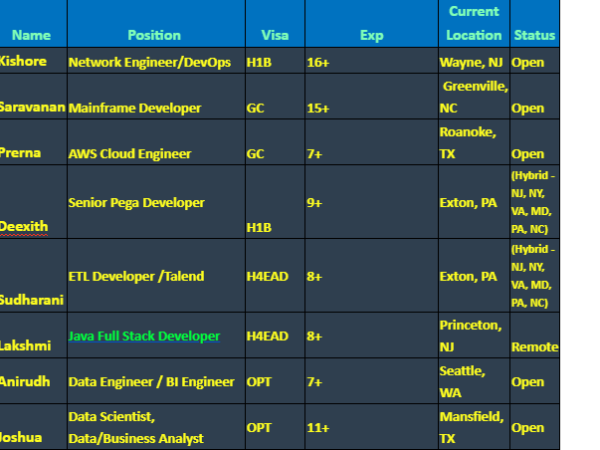The width and height of the screenshot is (600, 450).
Task: Select Joshua's Open status cell
Action: tap(535, 427)
